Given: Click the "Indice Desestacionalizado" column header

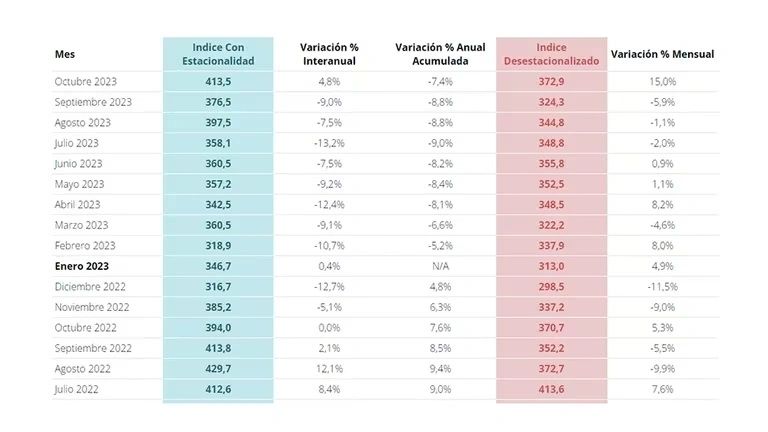Looking at the screenshot, I should pos(551,54).
